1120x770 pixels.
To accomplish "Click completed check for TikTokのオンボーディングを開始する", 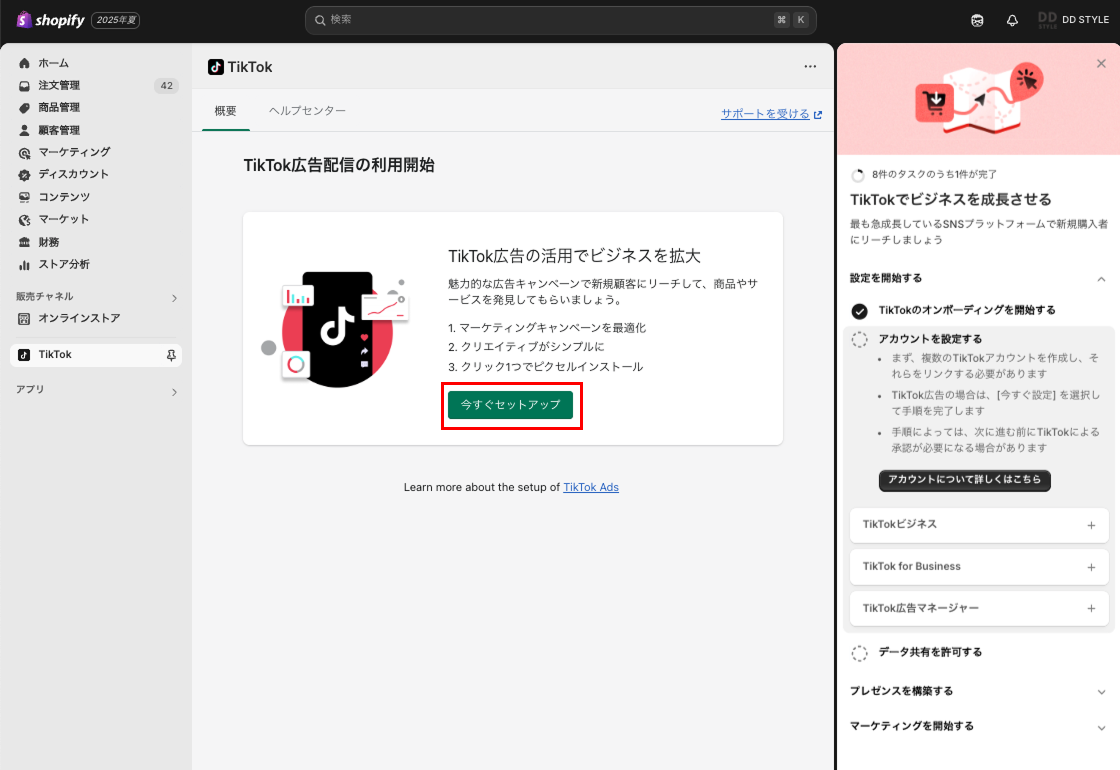I will 859,311.
